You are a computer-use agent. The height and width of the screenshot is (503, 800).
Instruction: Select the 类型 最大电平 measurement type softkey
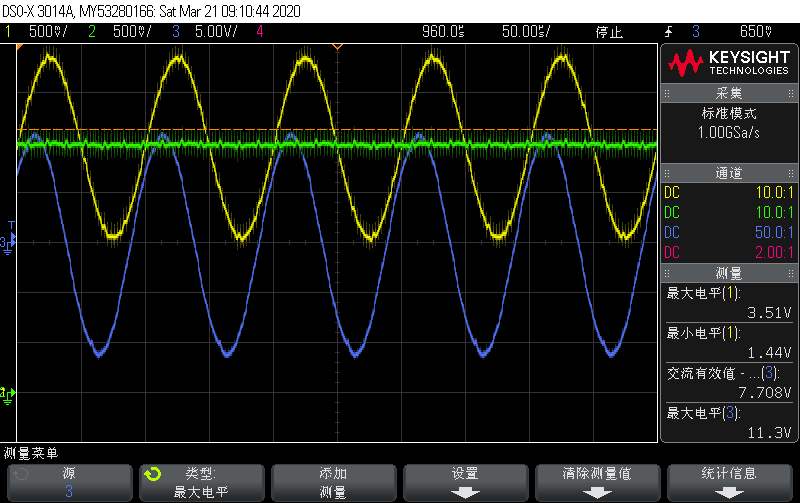[x=202, y=483]
